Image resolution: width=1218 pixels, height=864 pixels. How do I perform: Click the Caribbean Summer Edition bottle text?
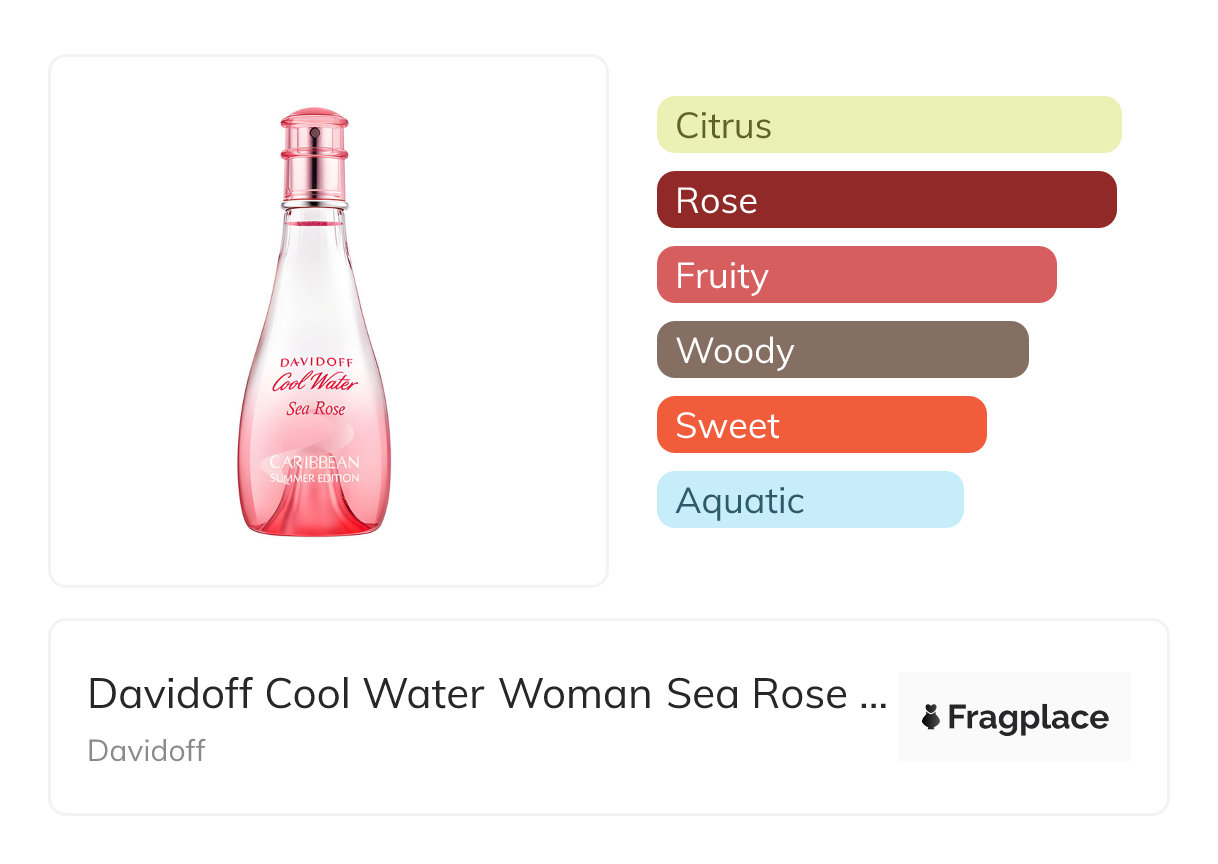coord(314,468)
